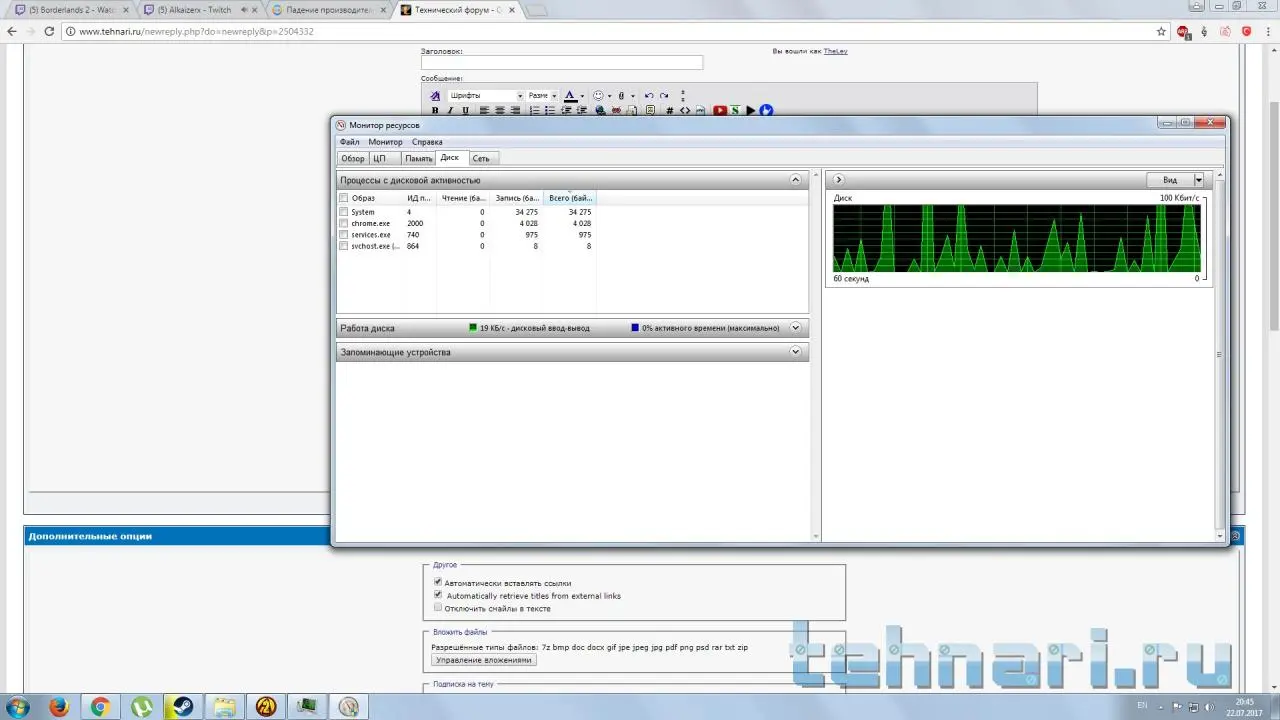Click the smiley emoticon icon in editor
The image size is (1280, 720).
pyautogui.click(x=598, y=96)
